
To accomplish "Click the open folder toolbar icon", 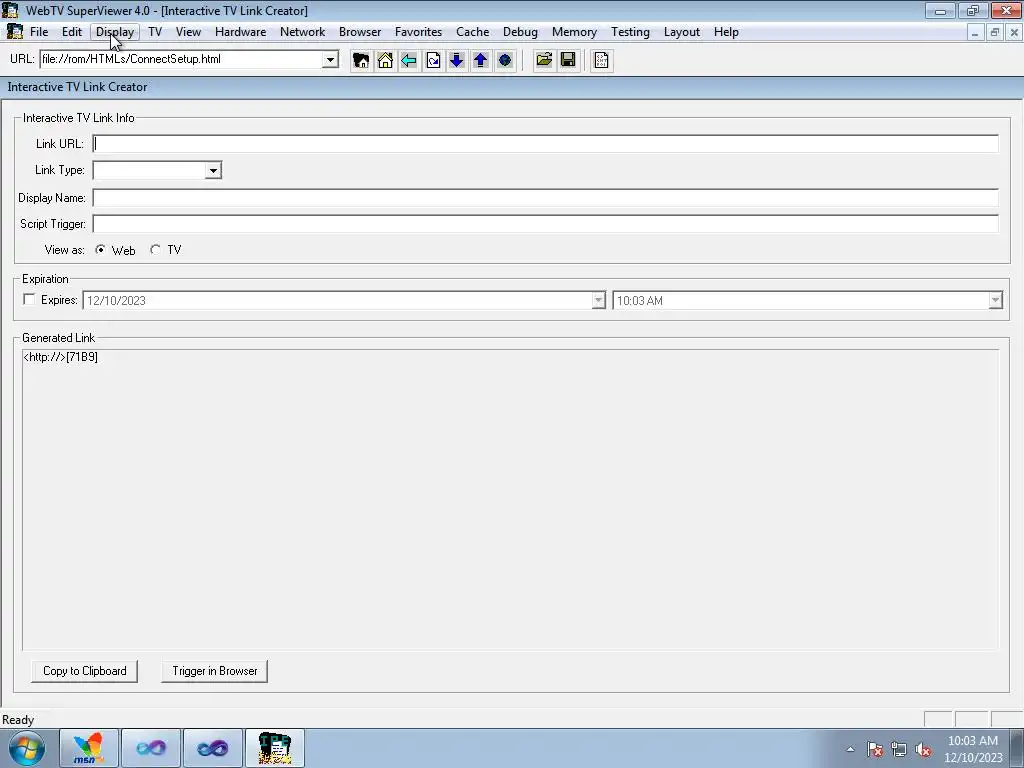I will coord(543,61).
